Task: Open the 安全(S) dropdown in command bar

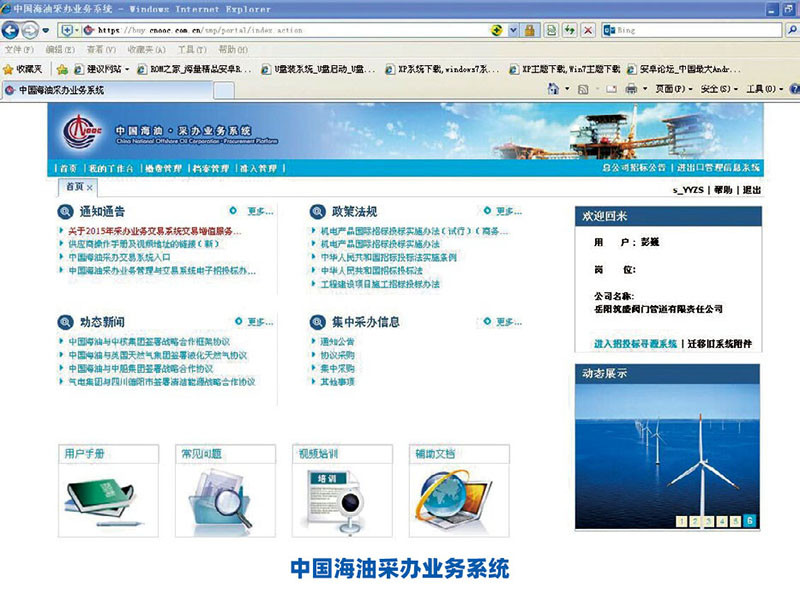Action: tap(717, 89)
